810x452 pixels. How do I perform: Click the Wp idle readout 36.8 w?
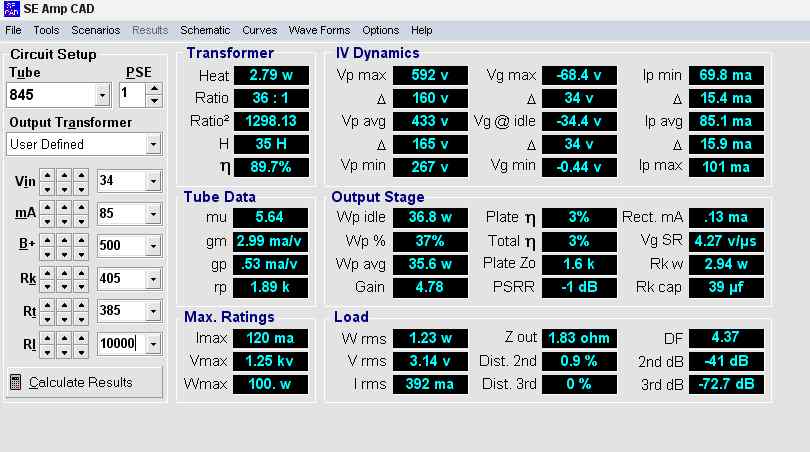pyautogui.click(x=430, y=217)
